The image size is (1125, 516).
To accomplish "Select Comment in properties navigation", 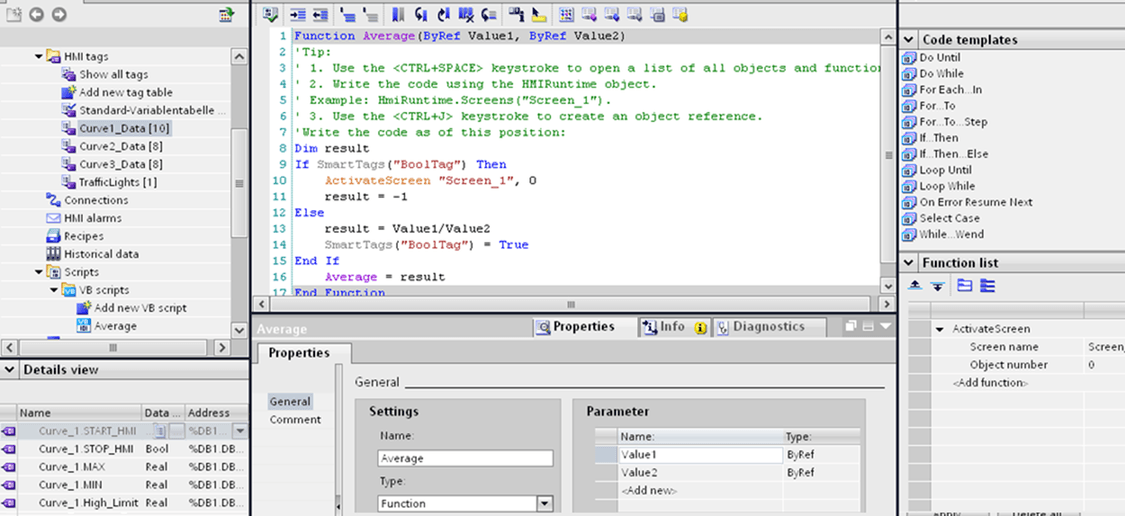I will pyautogui.click(x=296, y=420).
